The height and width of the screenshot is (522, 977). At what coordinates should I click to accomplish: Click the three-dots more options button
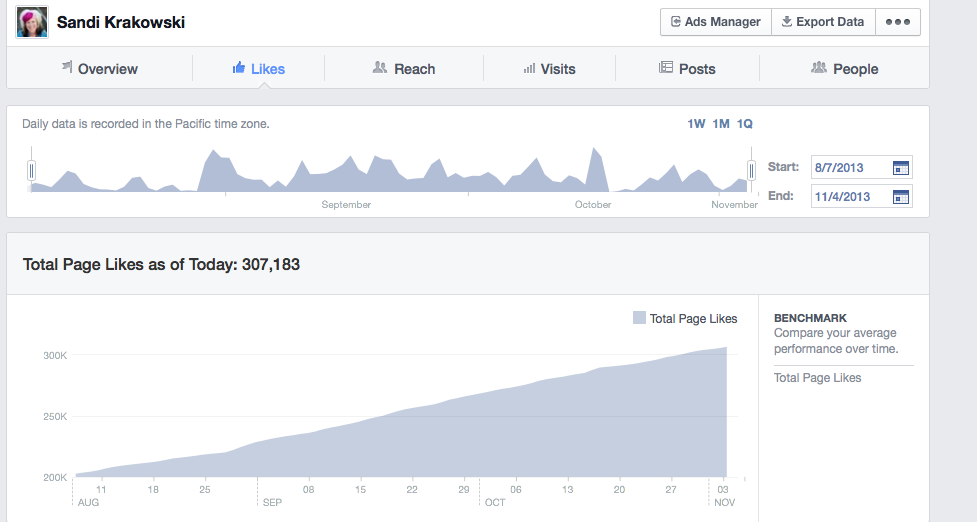[x=898, y=22]
